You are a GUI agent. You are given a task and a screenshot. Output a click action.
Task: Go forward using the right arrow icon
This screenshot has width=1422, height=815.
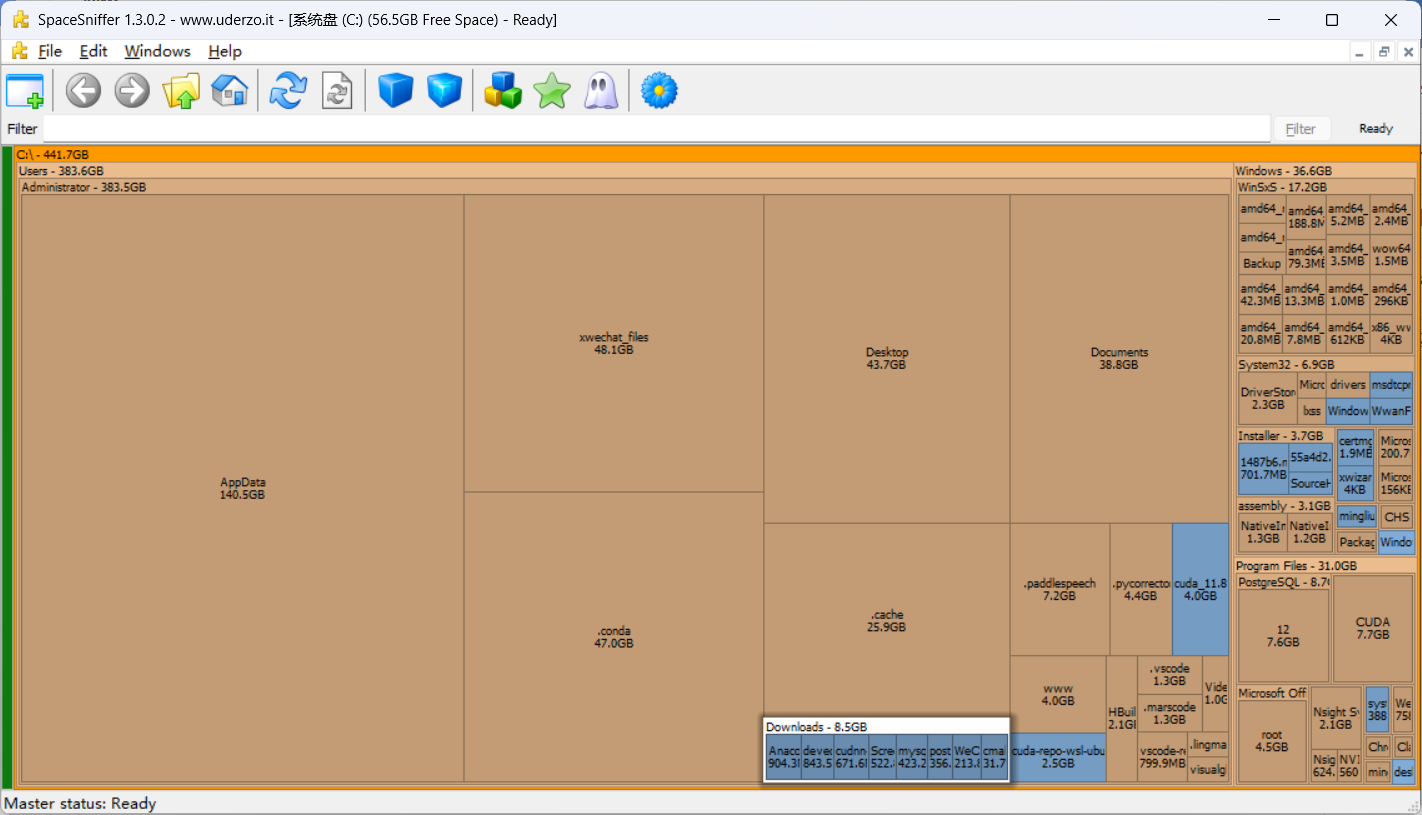point(132,91)
